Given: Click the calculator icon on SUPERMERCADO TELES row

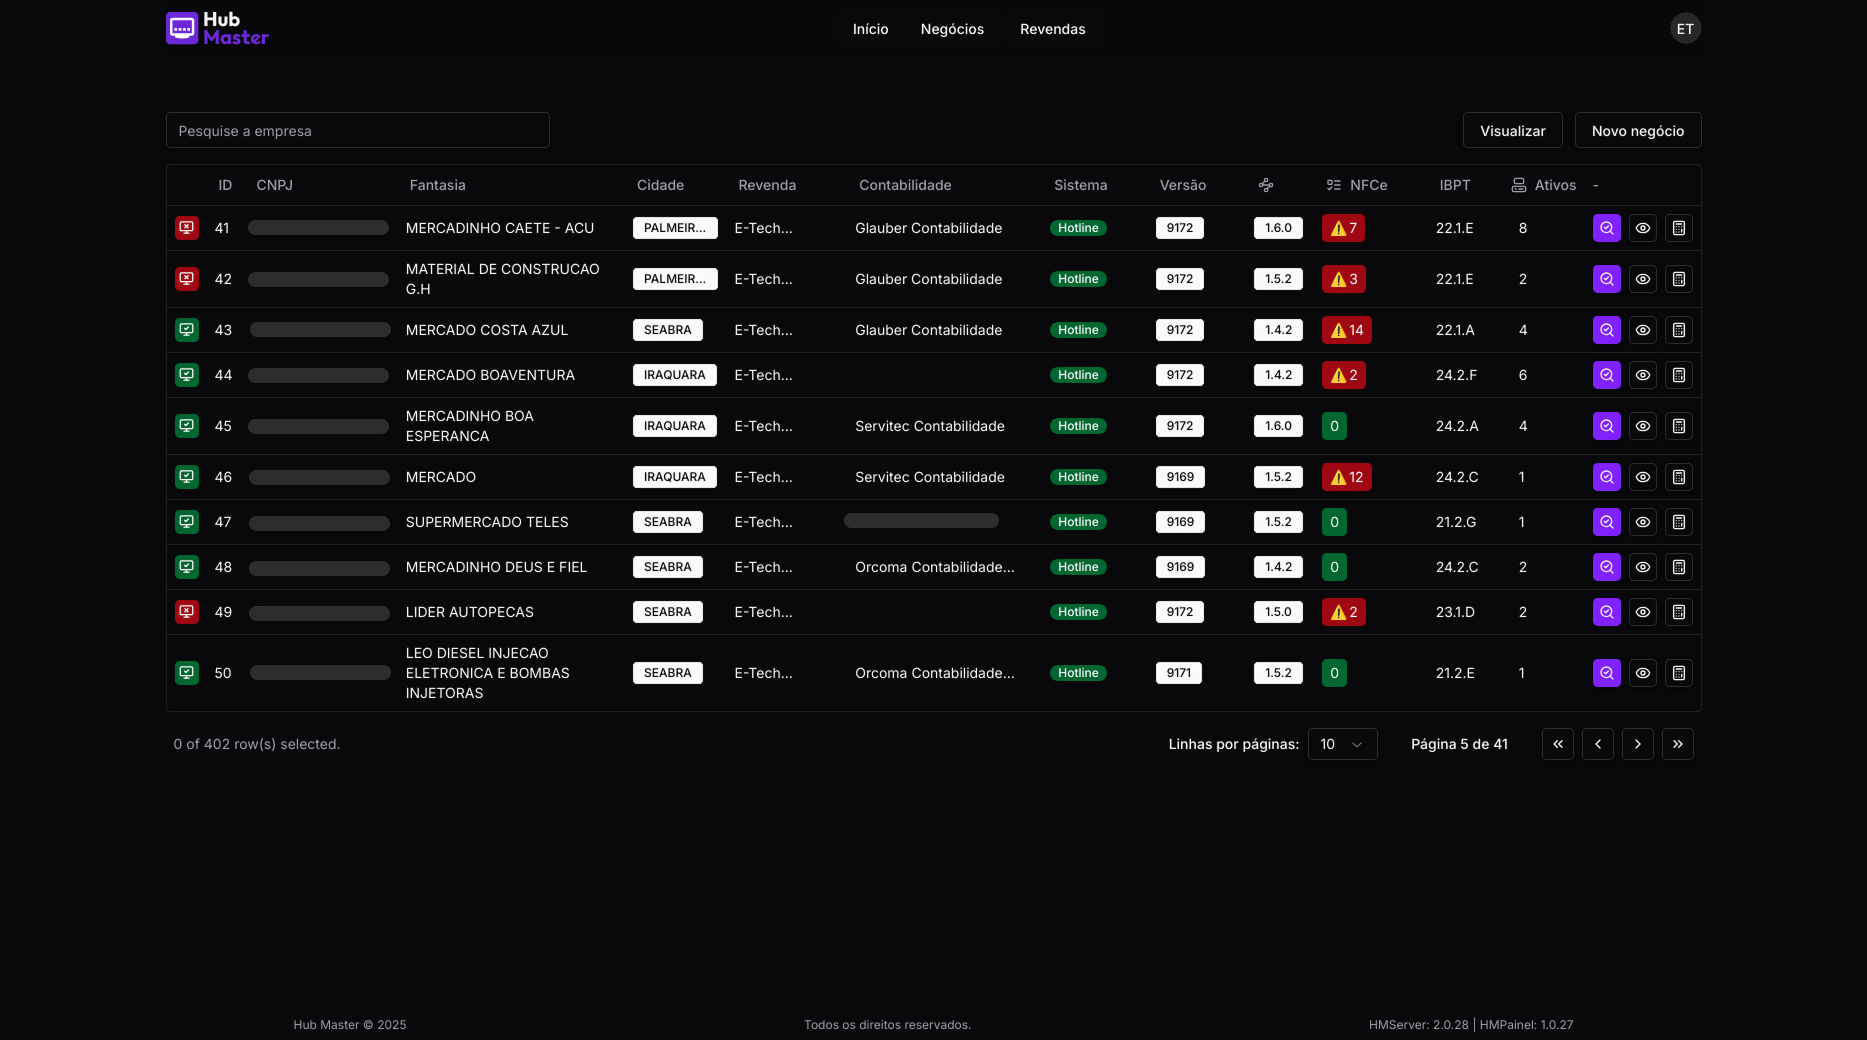Looking at the screenshot, I should [x=1679, y=522].
